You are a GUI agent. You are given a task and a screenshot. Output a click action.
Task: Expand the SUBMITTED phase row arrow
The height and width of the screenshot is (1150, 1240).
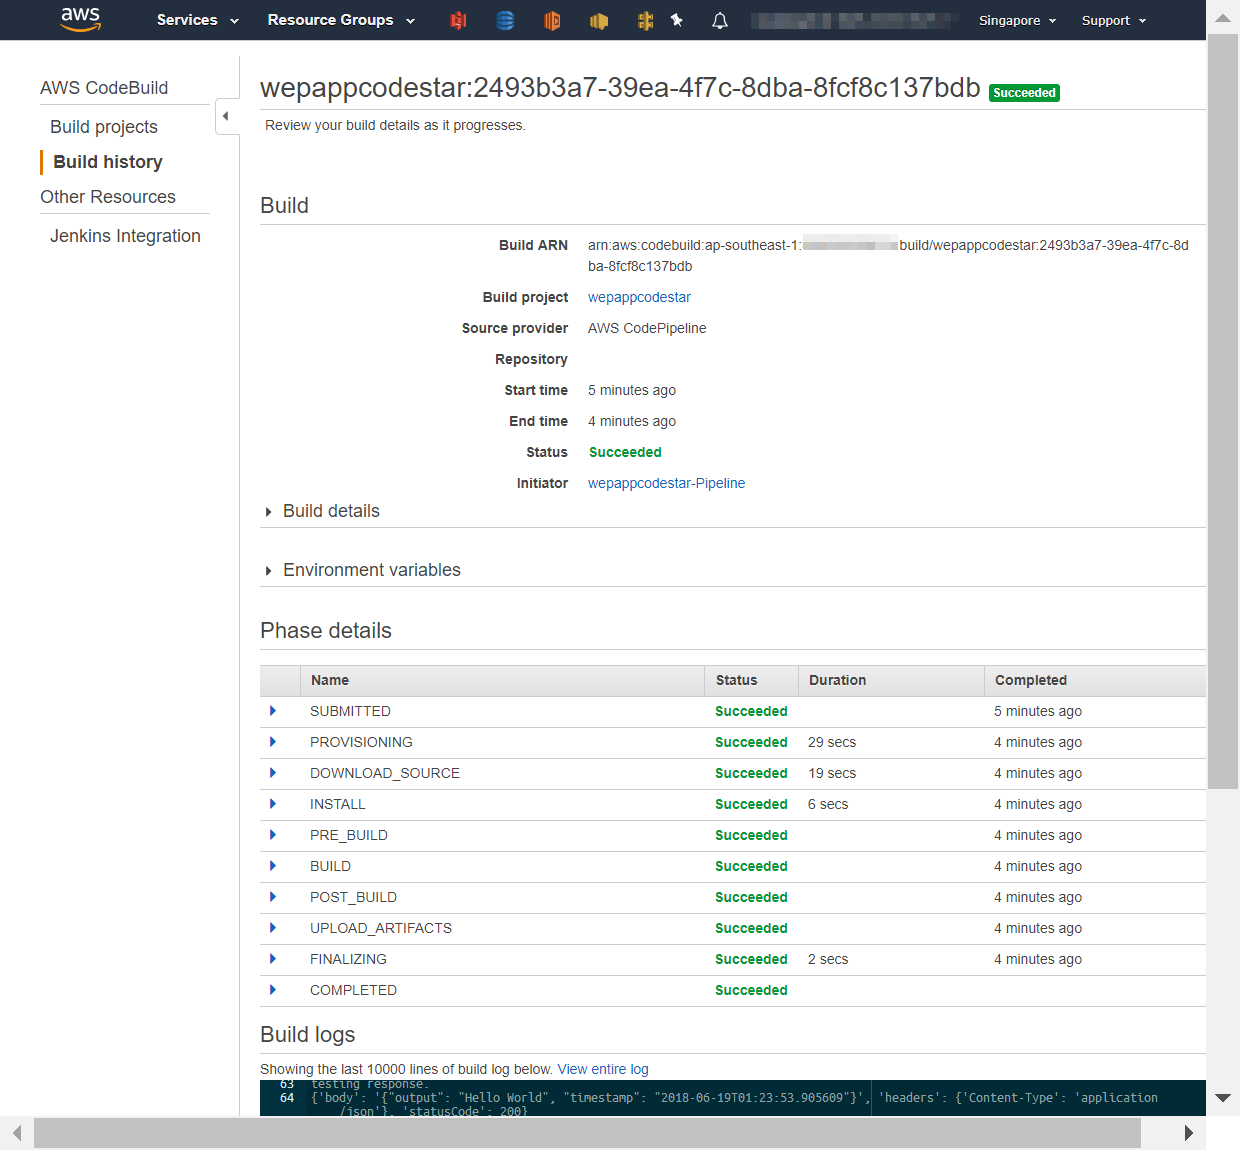[x=273, y=711]
